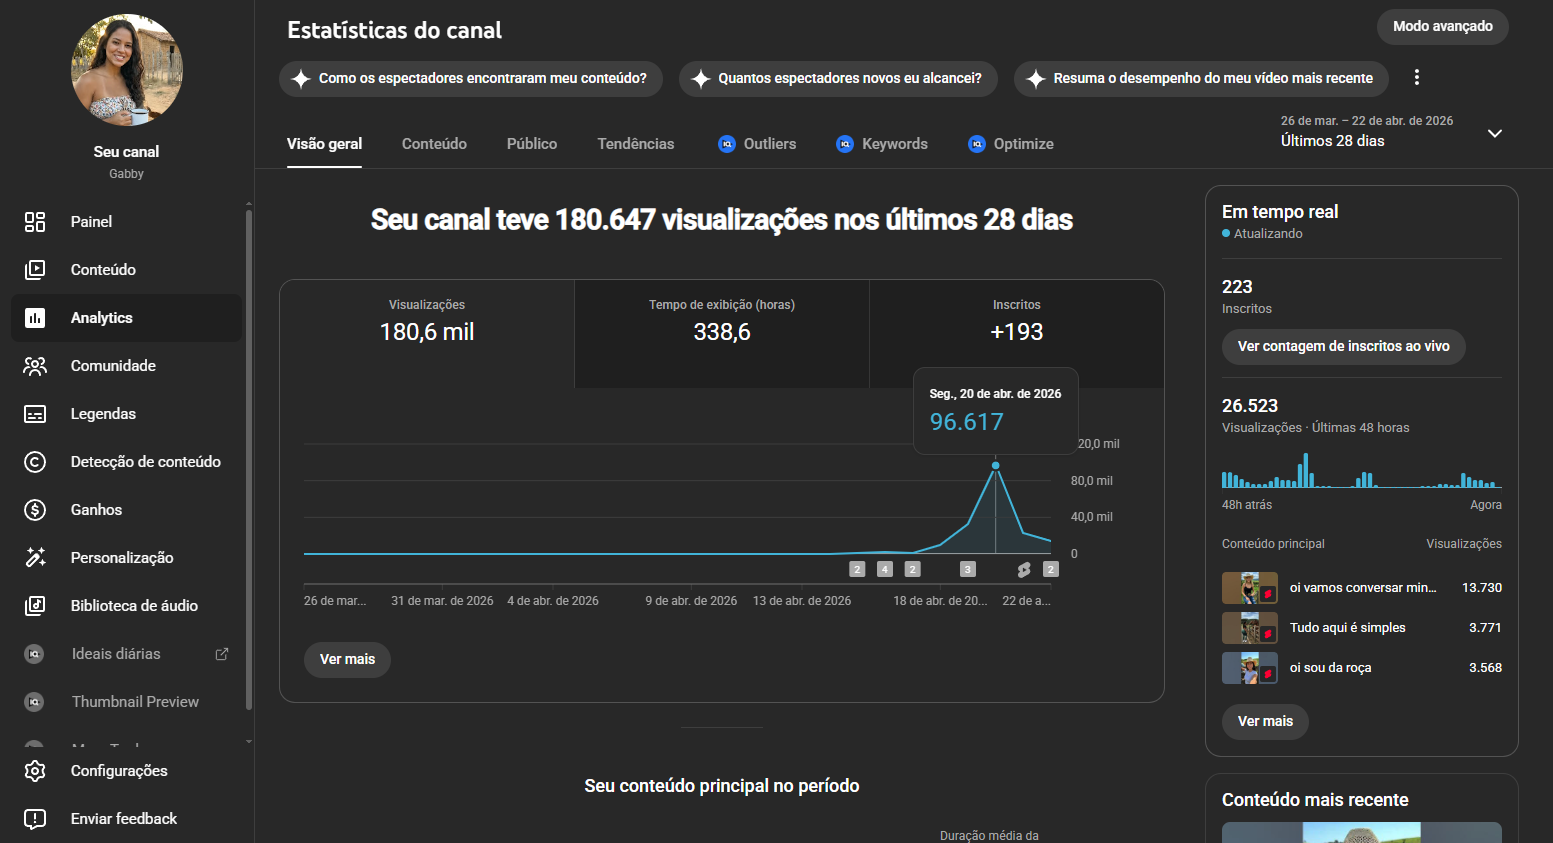1553x843 pixels.
Task: Click the 48-hour real-time bar chart
Action: [1362, 470]
